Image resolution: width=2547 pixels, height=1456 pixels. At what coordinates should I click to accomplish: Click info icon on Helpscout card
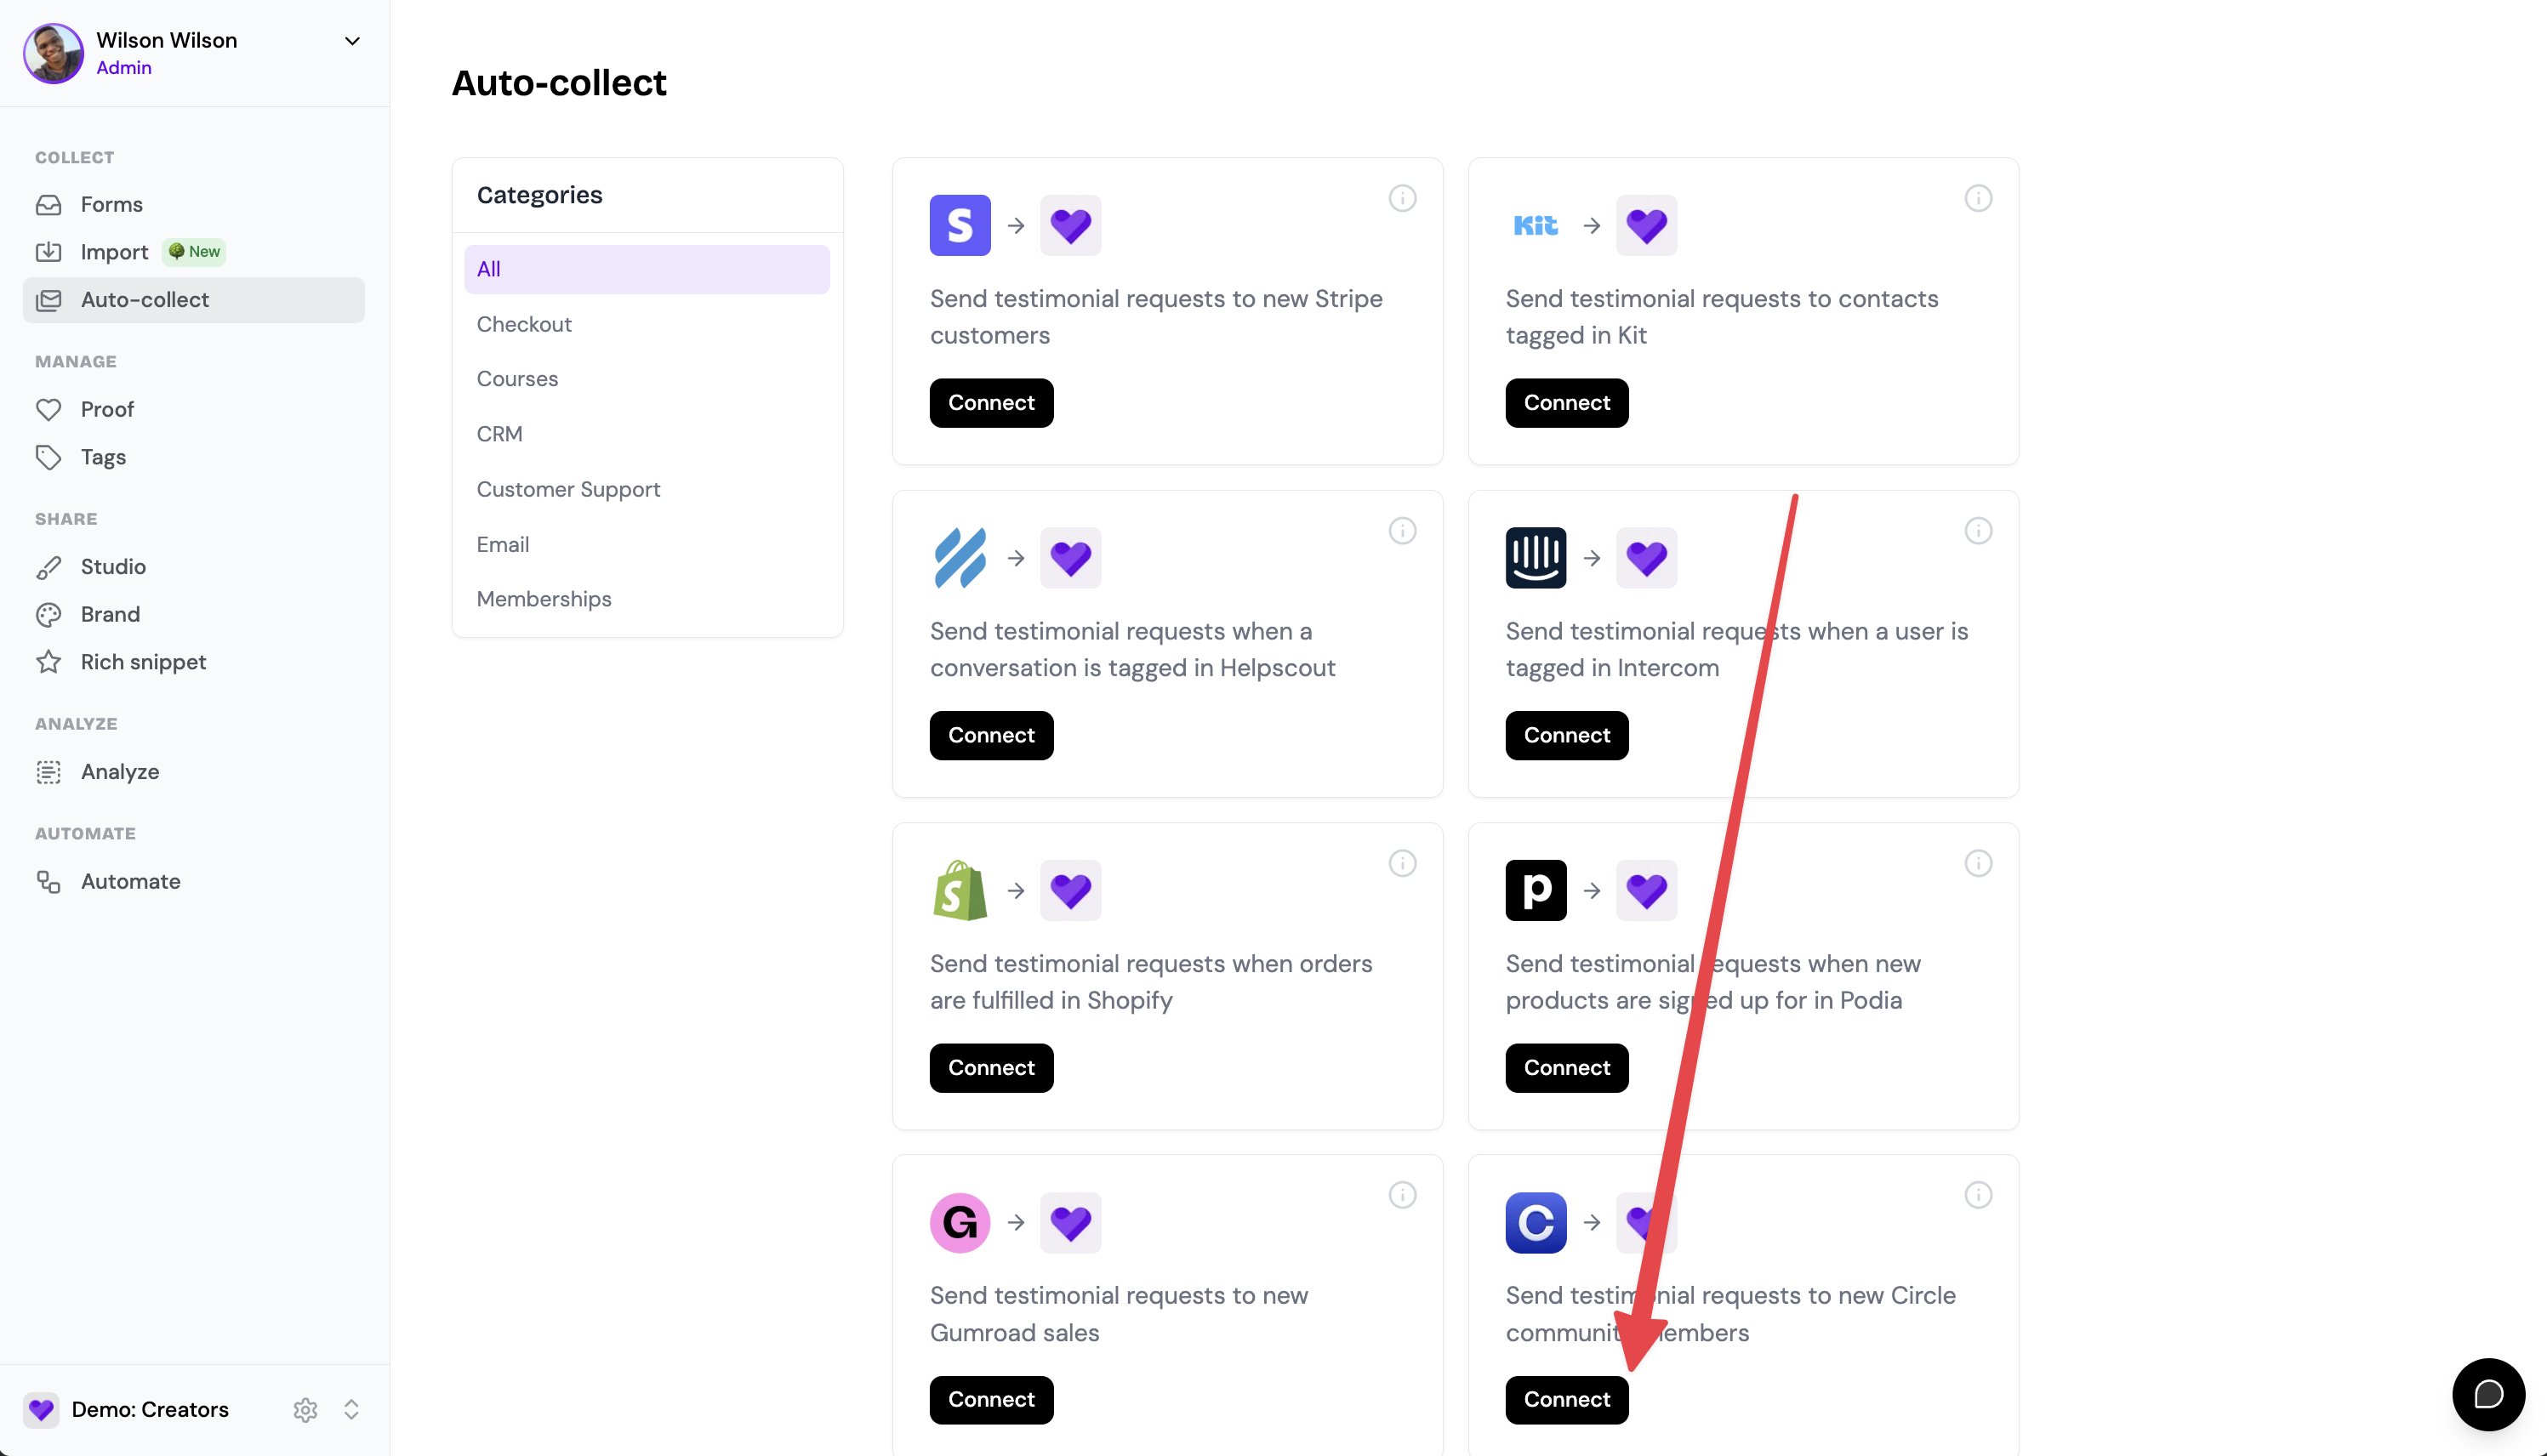(1402, 531)
